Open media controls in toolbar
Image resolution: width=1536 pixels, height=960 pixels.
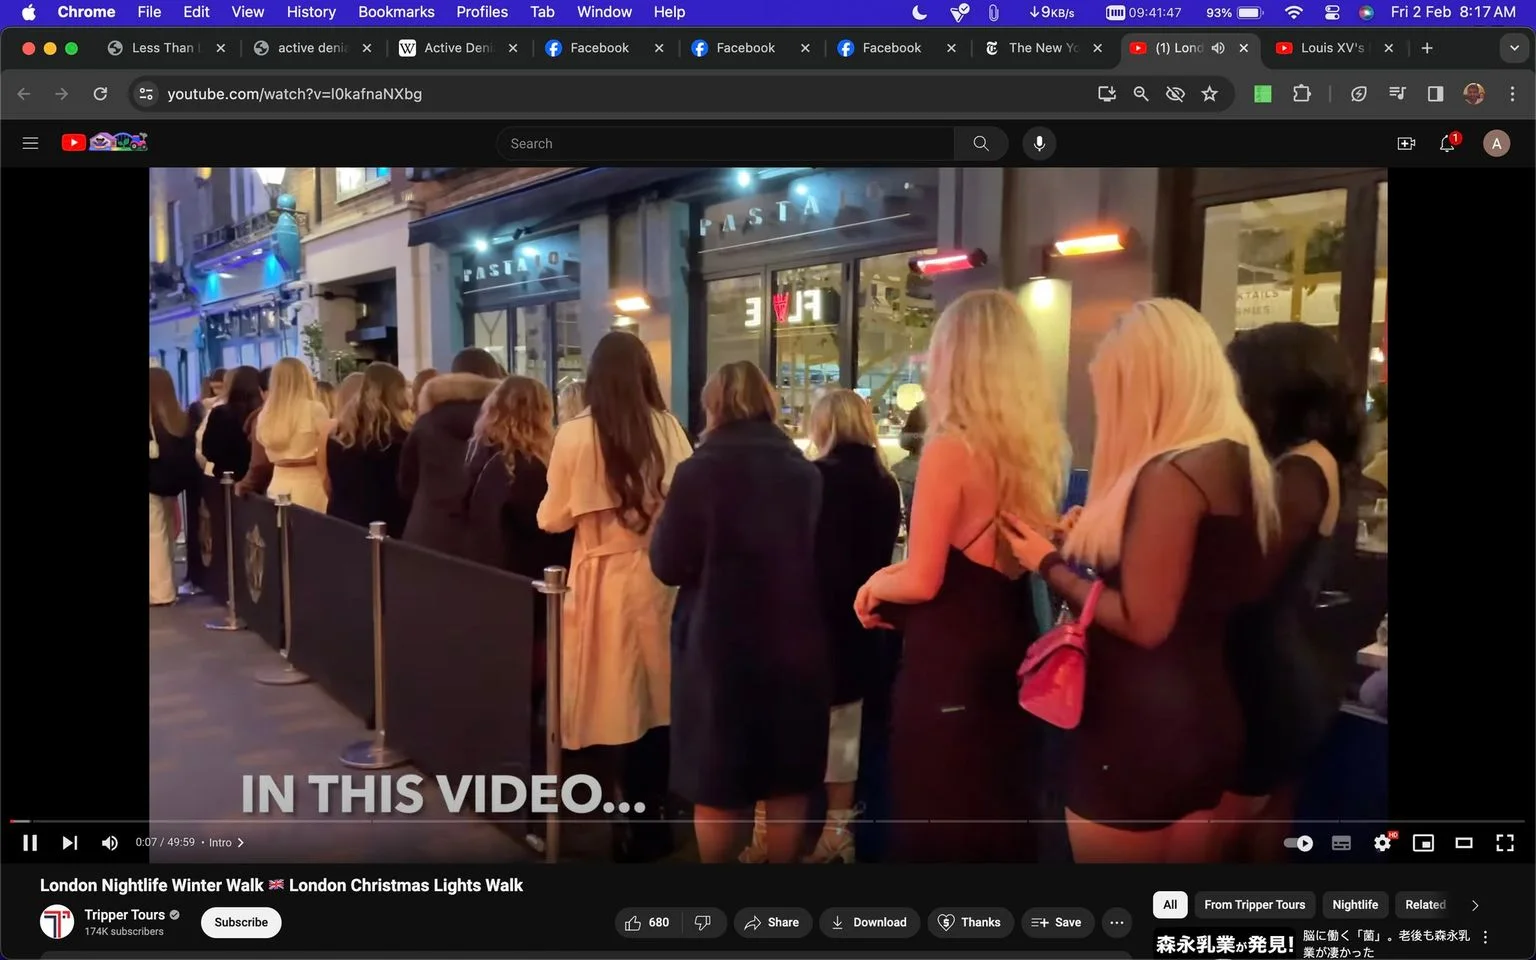[1397, 94]
